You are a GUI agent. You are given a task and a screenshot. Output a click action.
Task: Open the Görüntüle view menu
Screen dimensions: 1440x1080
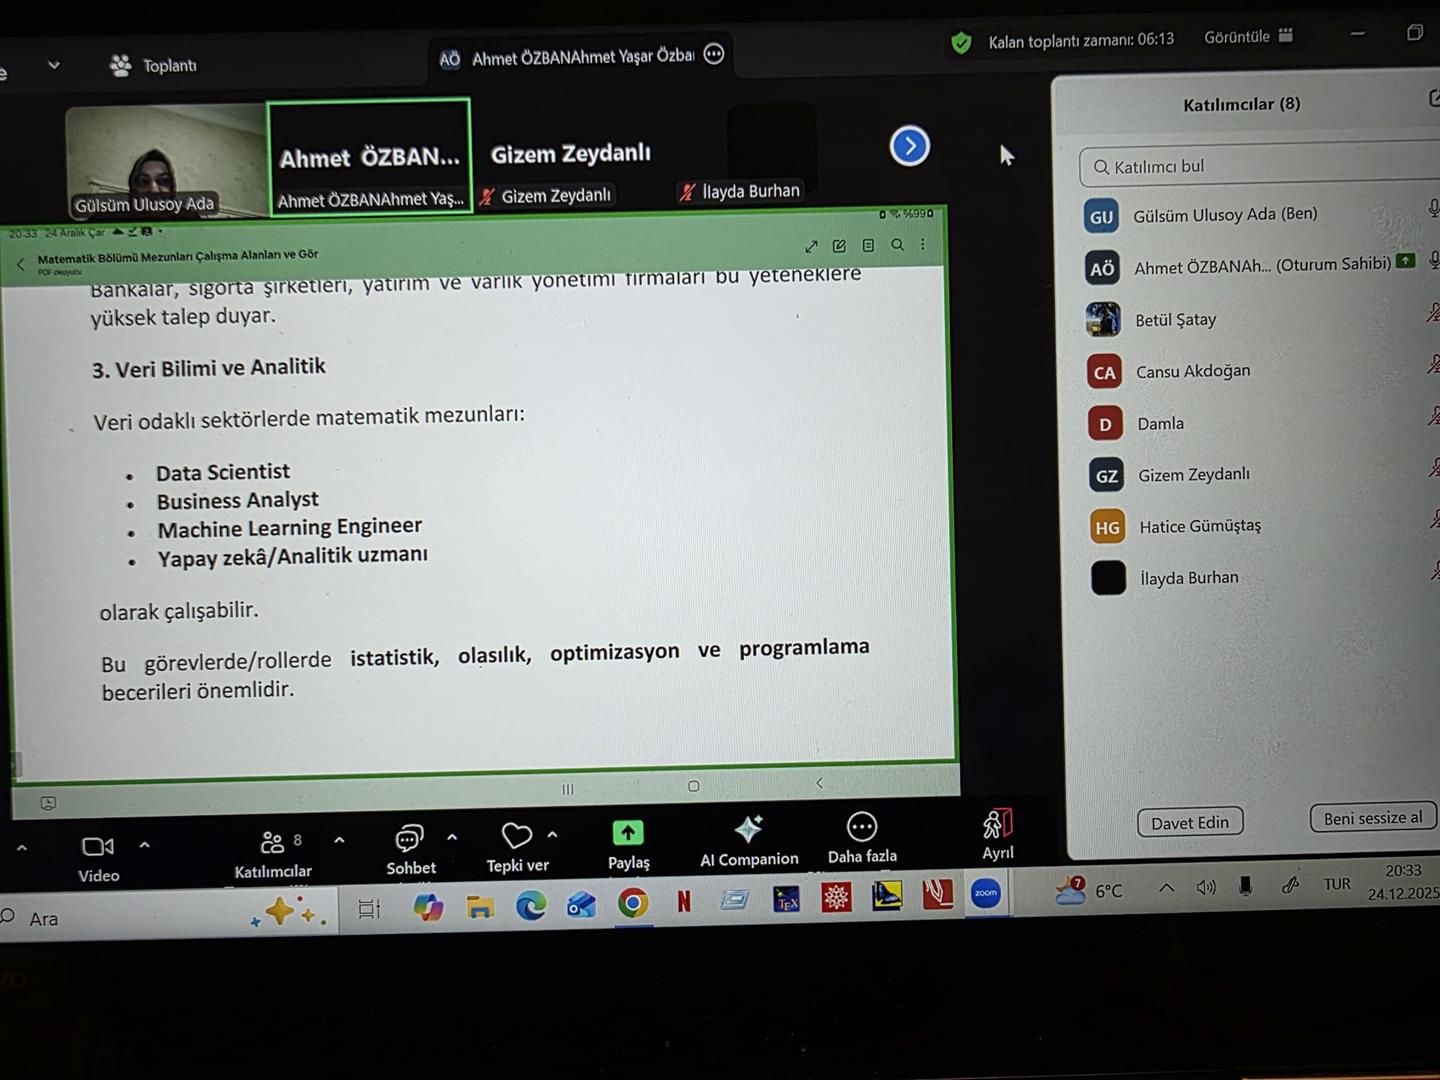[x=1248, y=37]
